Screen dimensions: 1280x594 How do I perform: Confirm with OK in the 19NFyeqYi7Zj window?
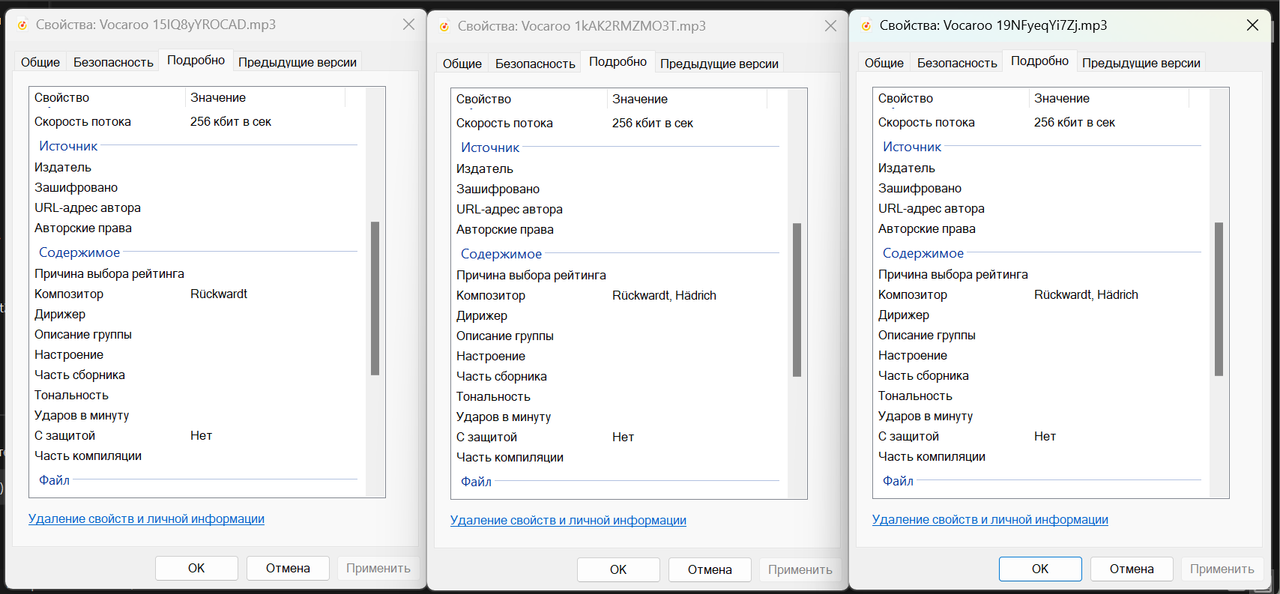[x=1041, y=569]
